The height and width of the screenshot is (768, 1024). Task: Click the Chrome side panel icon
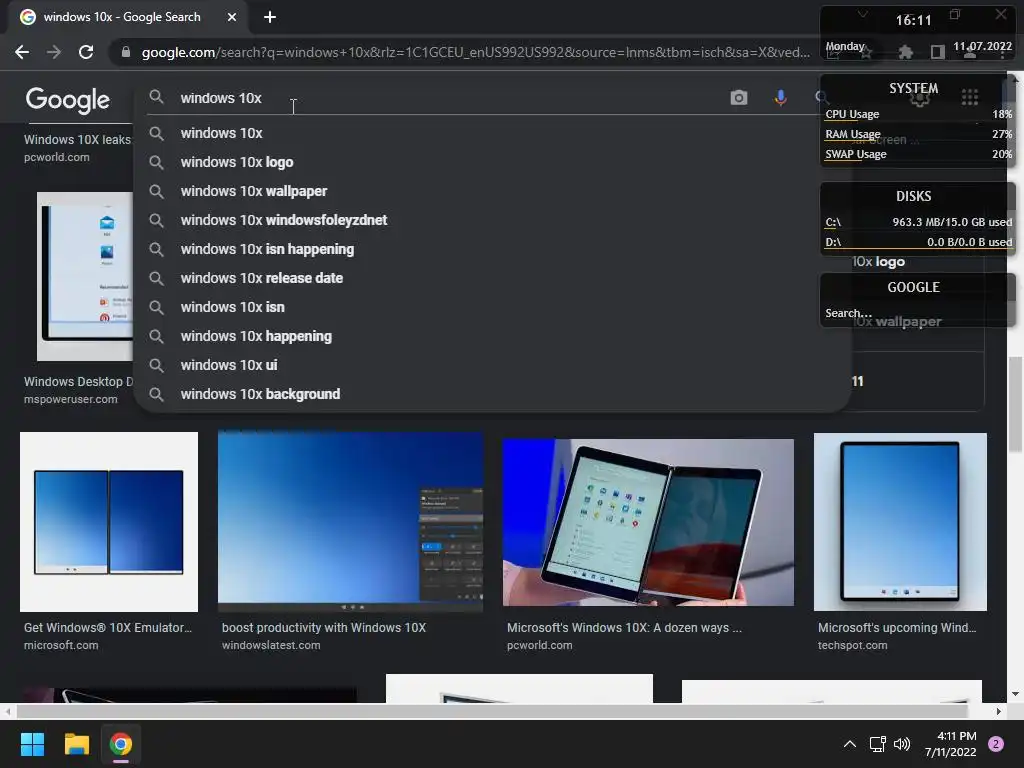[938, 52]
